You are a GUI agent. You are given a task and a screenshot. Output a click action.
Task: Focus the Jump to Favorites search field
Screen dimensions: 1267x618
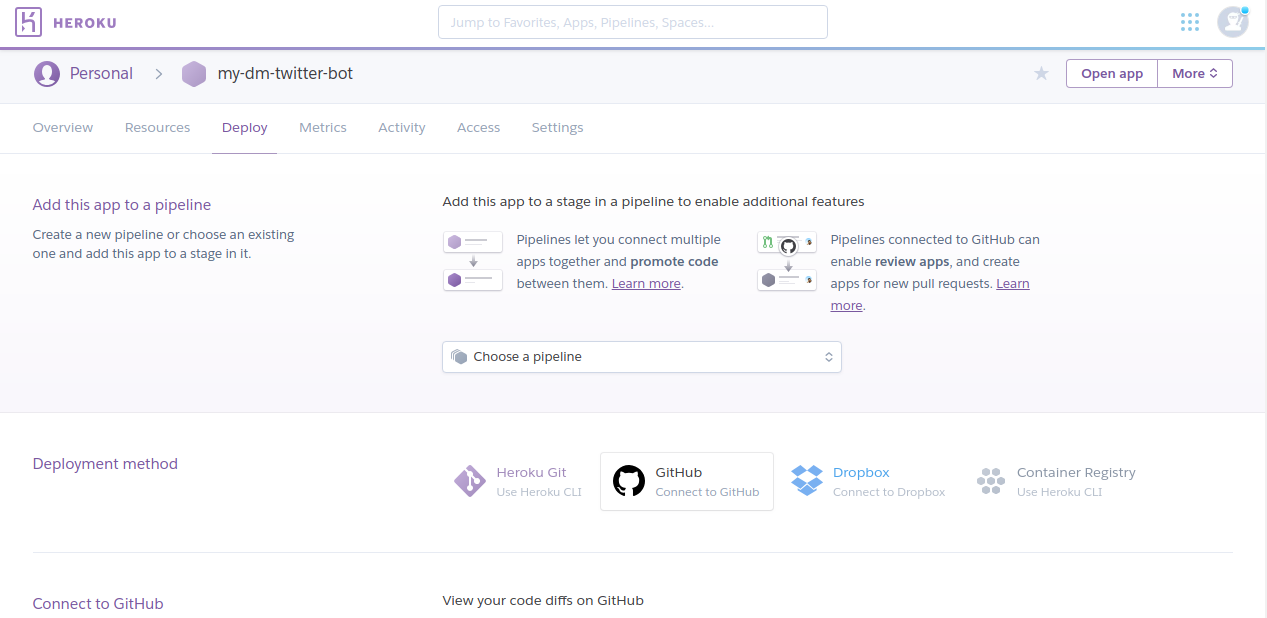point(633,22)
